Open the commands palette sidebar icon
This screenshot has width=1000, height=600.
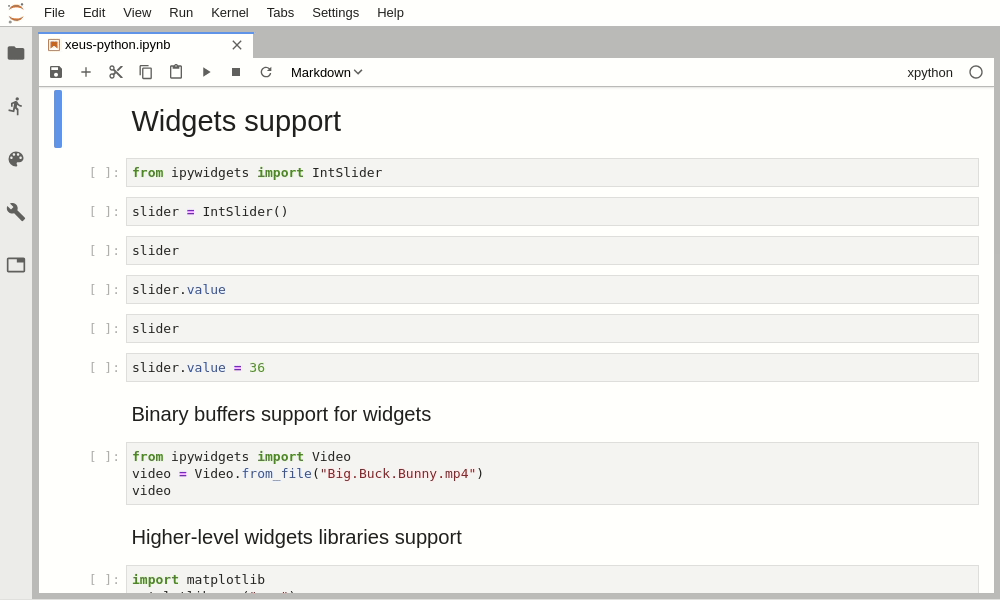16,159
